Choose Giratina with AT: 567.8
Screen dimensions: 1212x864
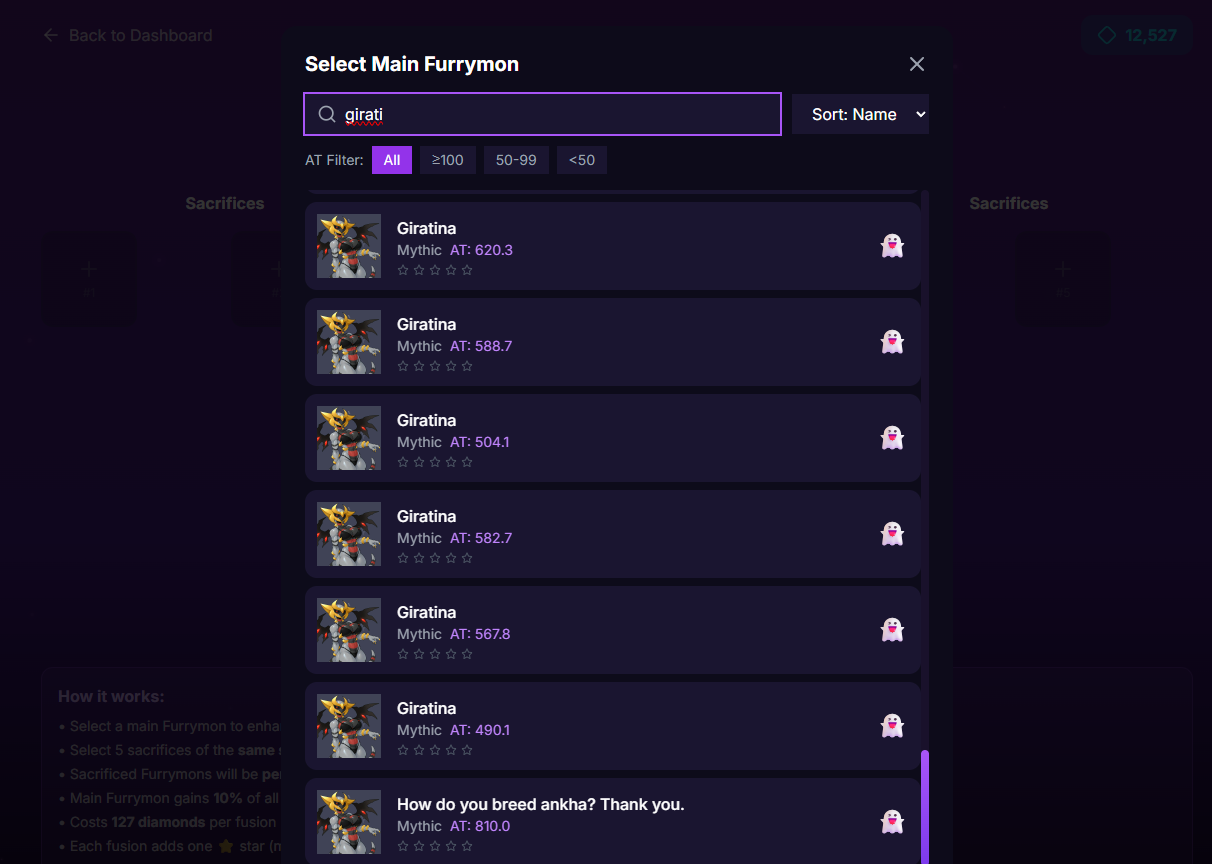tap(613, 630)
